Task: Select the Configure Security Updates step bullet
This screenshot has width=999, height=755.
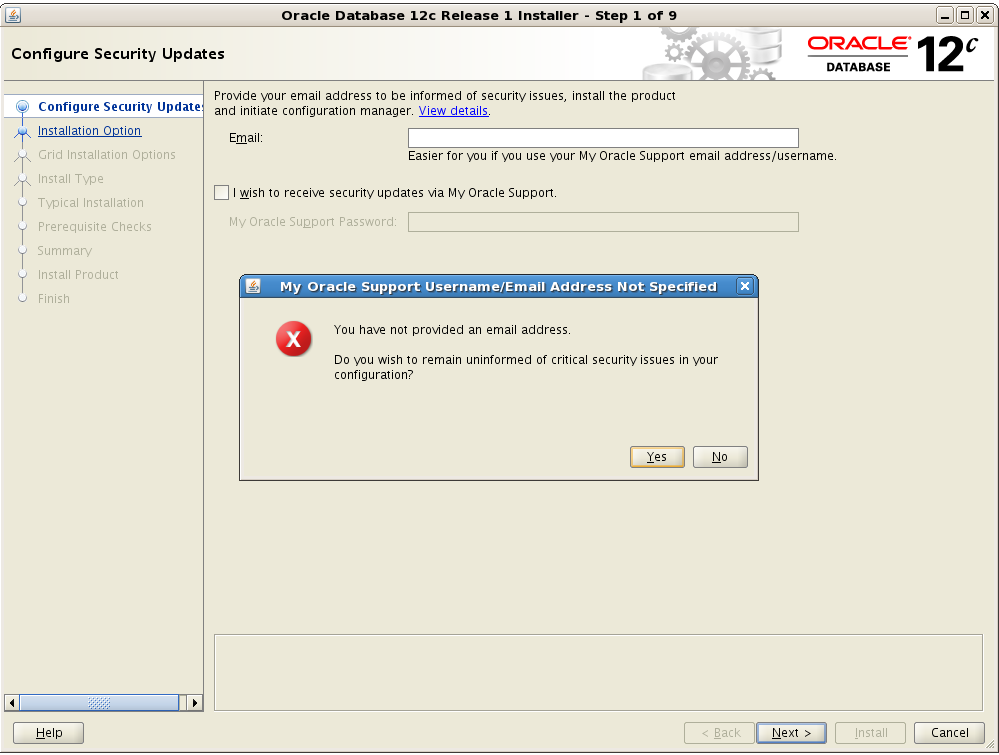Action: click(23, 106)
